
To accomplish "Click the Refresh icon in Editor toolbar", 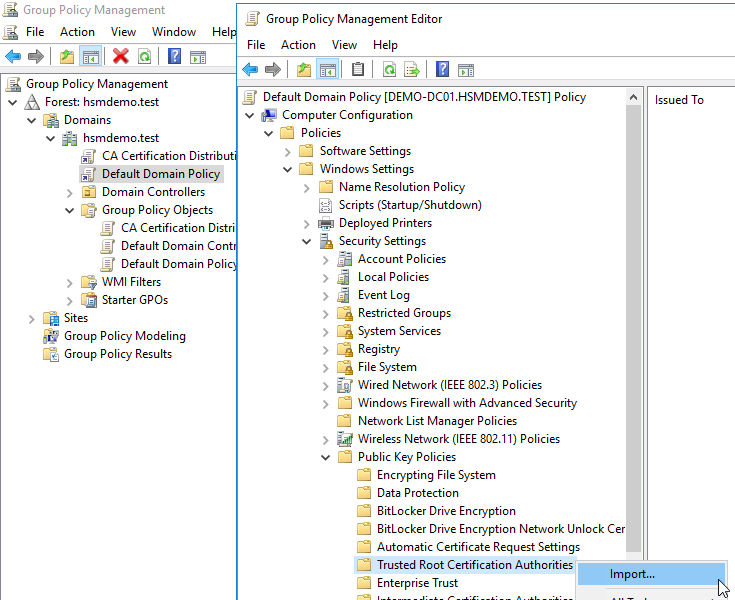I will coord(388,69).
